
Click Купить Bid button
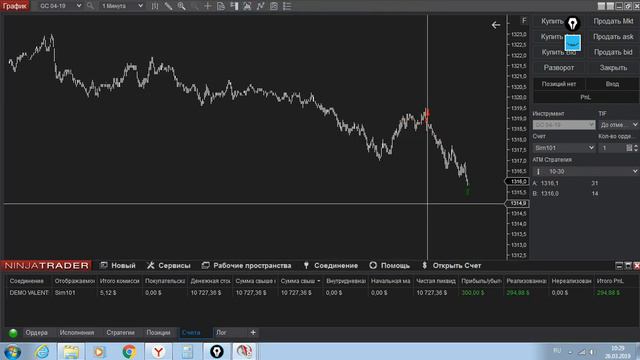558,52
